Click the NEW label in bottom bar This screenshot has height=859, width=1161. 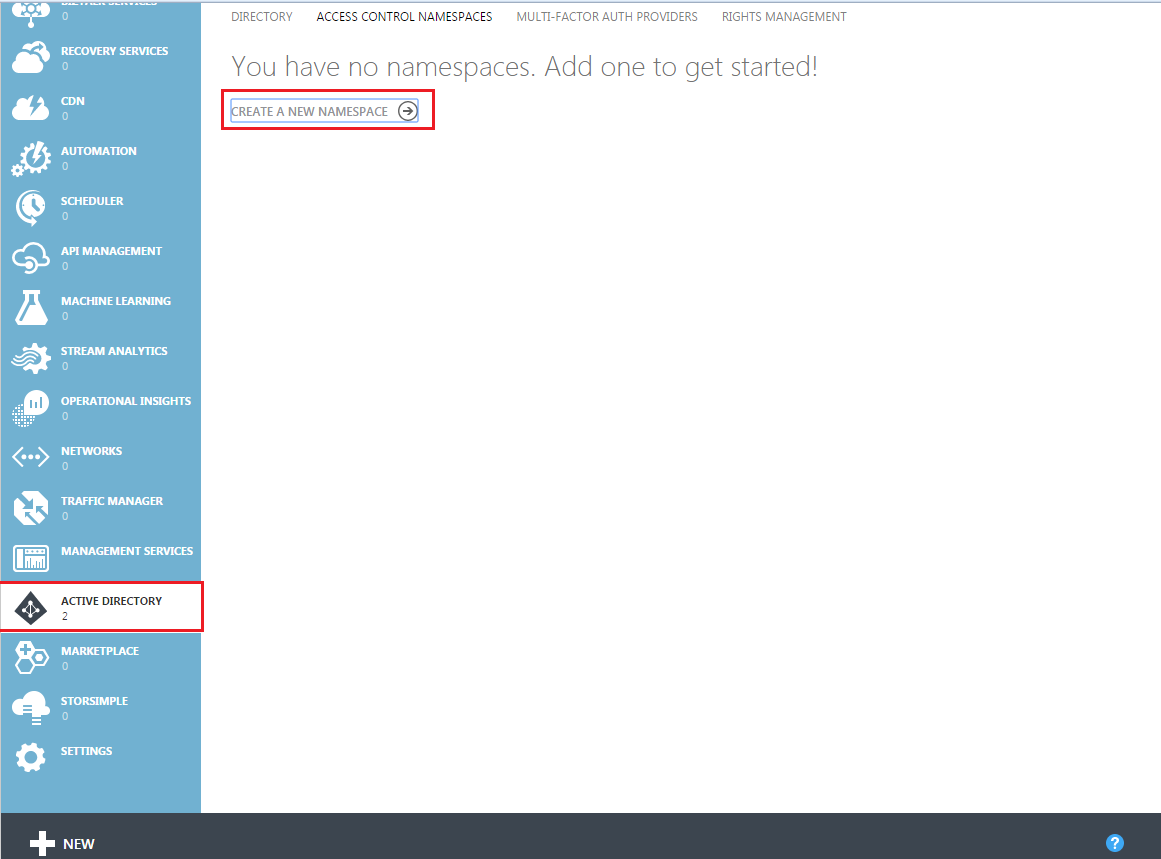[x=78, y=844]
